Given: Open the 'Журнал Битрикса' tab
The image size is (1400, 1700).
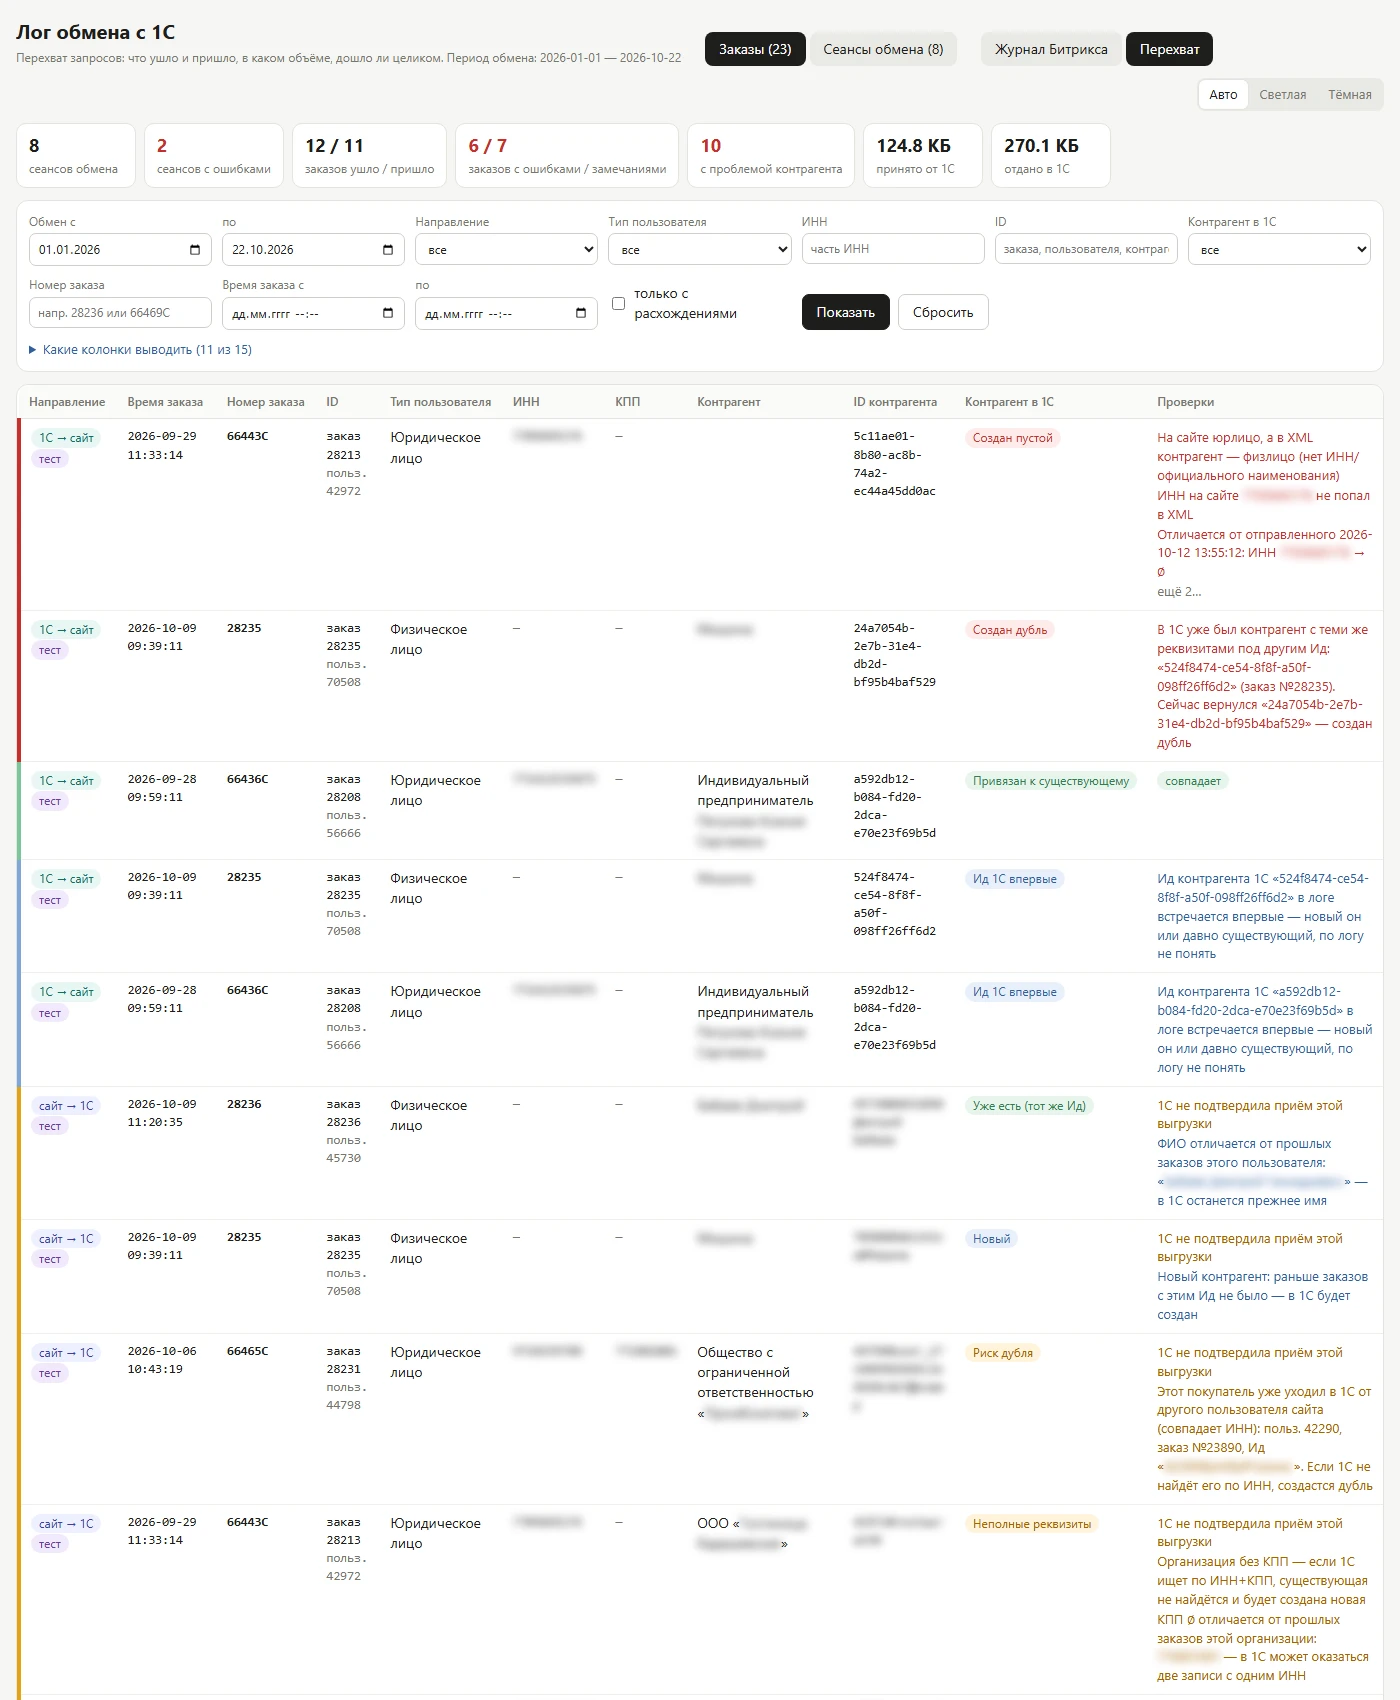Looking at the screenshot, I should point(1051,49).
